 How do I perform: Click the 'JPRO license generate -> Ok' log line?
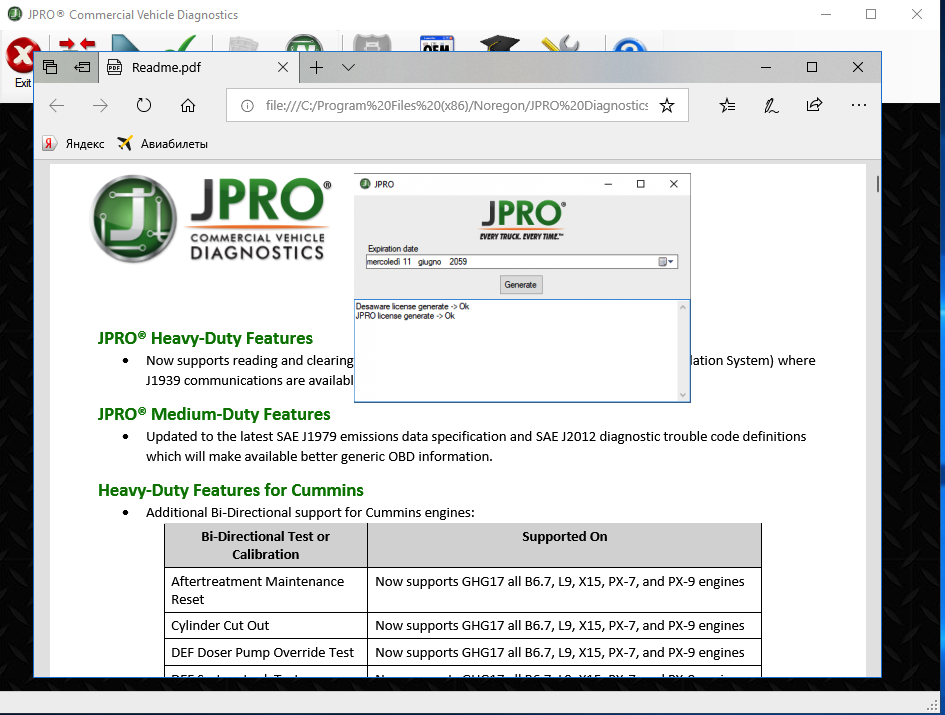click(405, 316)
